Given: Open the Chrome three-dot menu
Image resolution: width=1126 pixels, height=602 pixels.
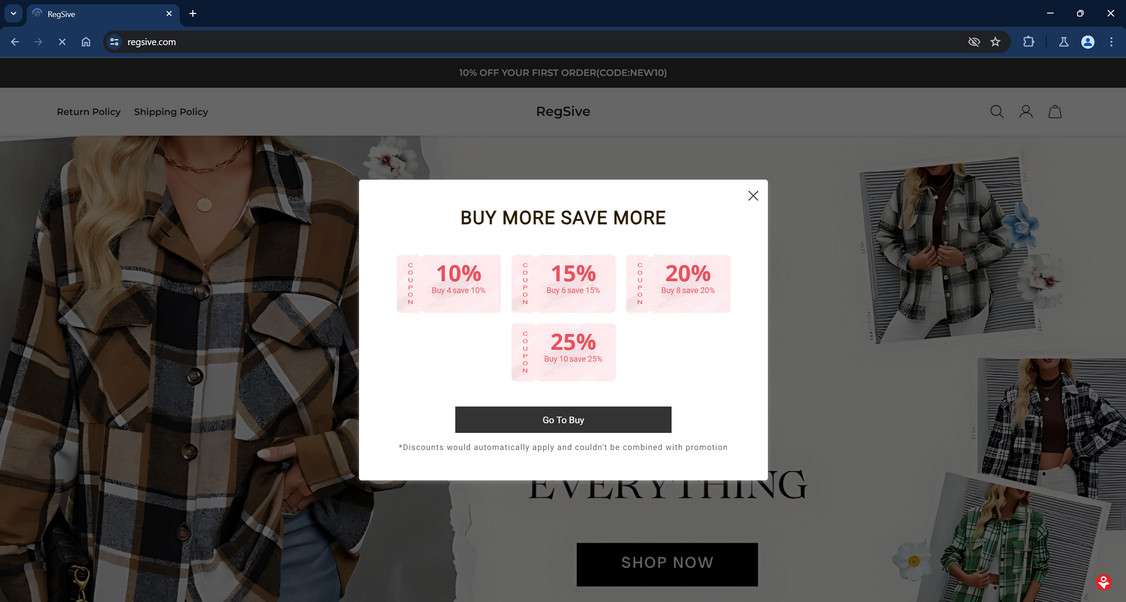Looking at the screenshot, I should tap(1111, 42).
